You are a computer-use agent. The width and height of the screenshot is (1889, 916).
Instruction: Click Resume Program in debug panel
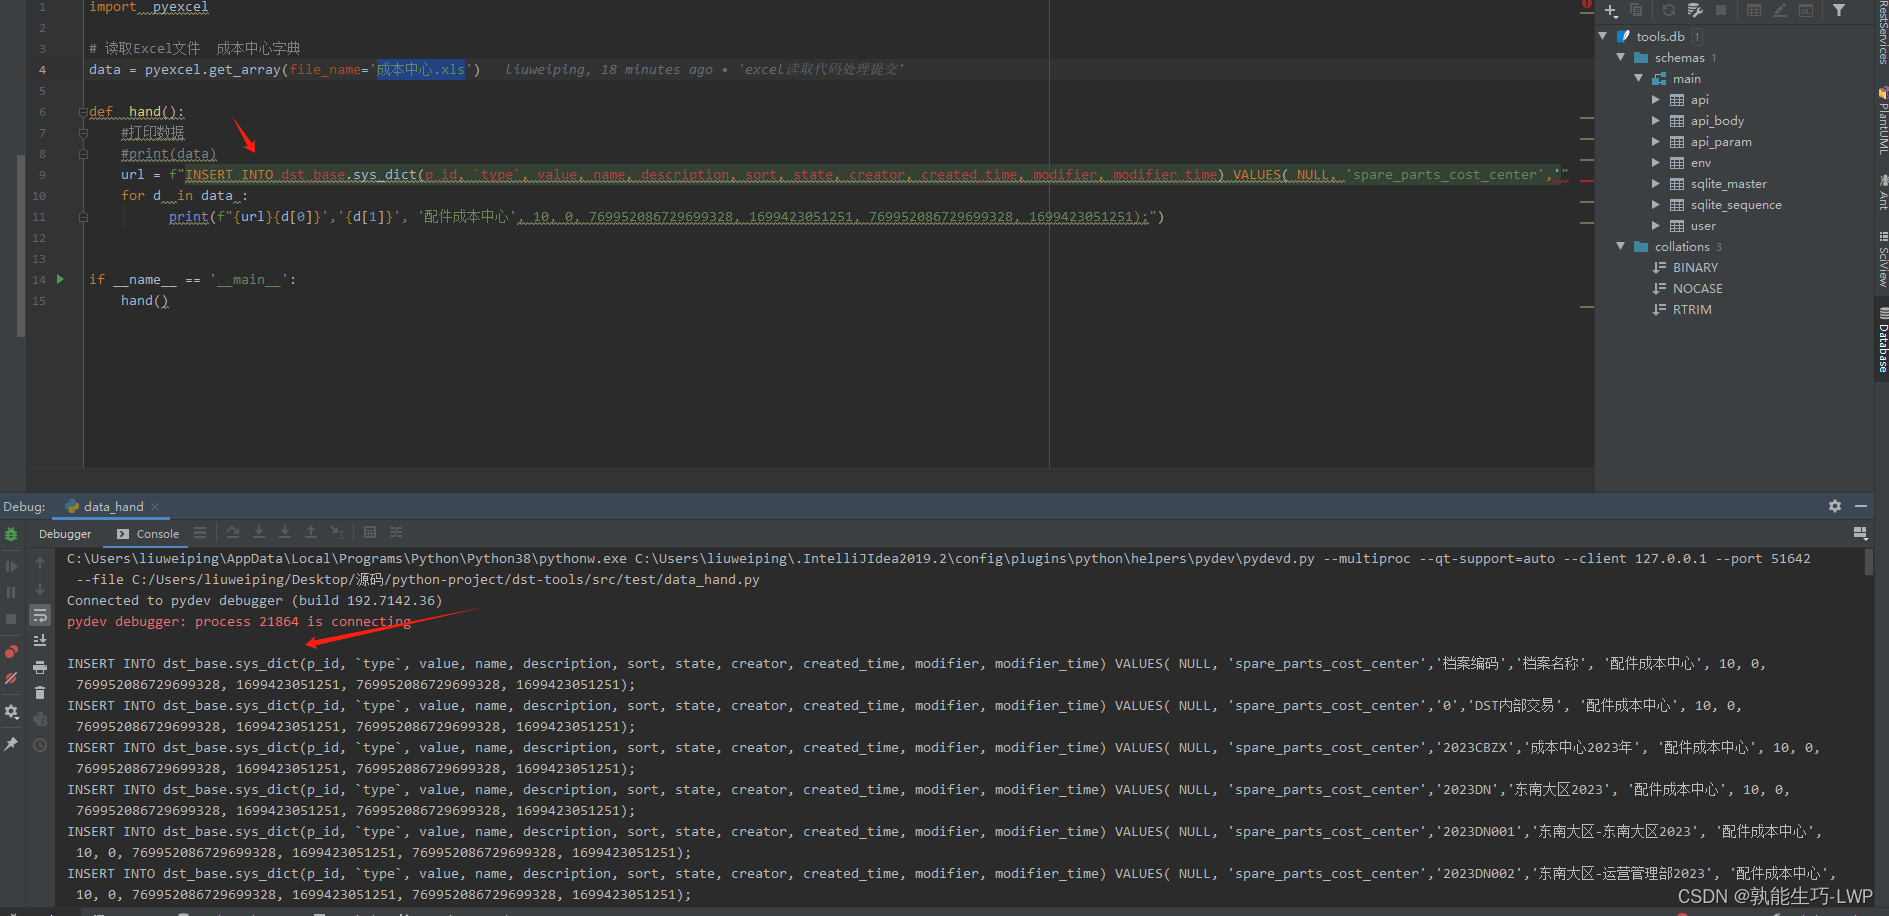coord(11,566)
